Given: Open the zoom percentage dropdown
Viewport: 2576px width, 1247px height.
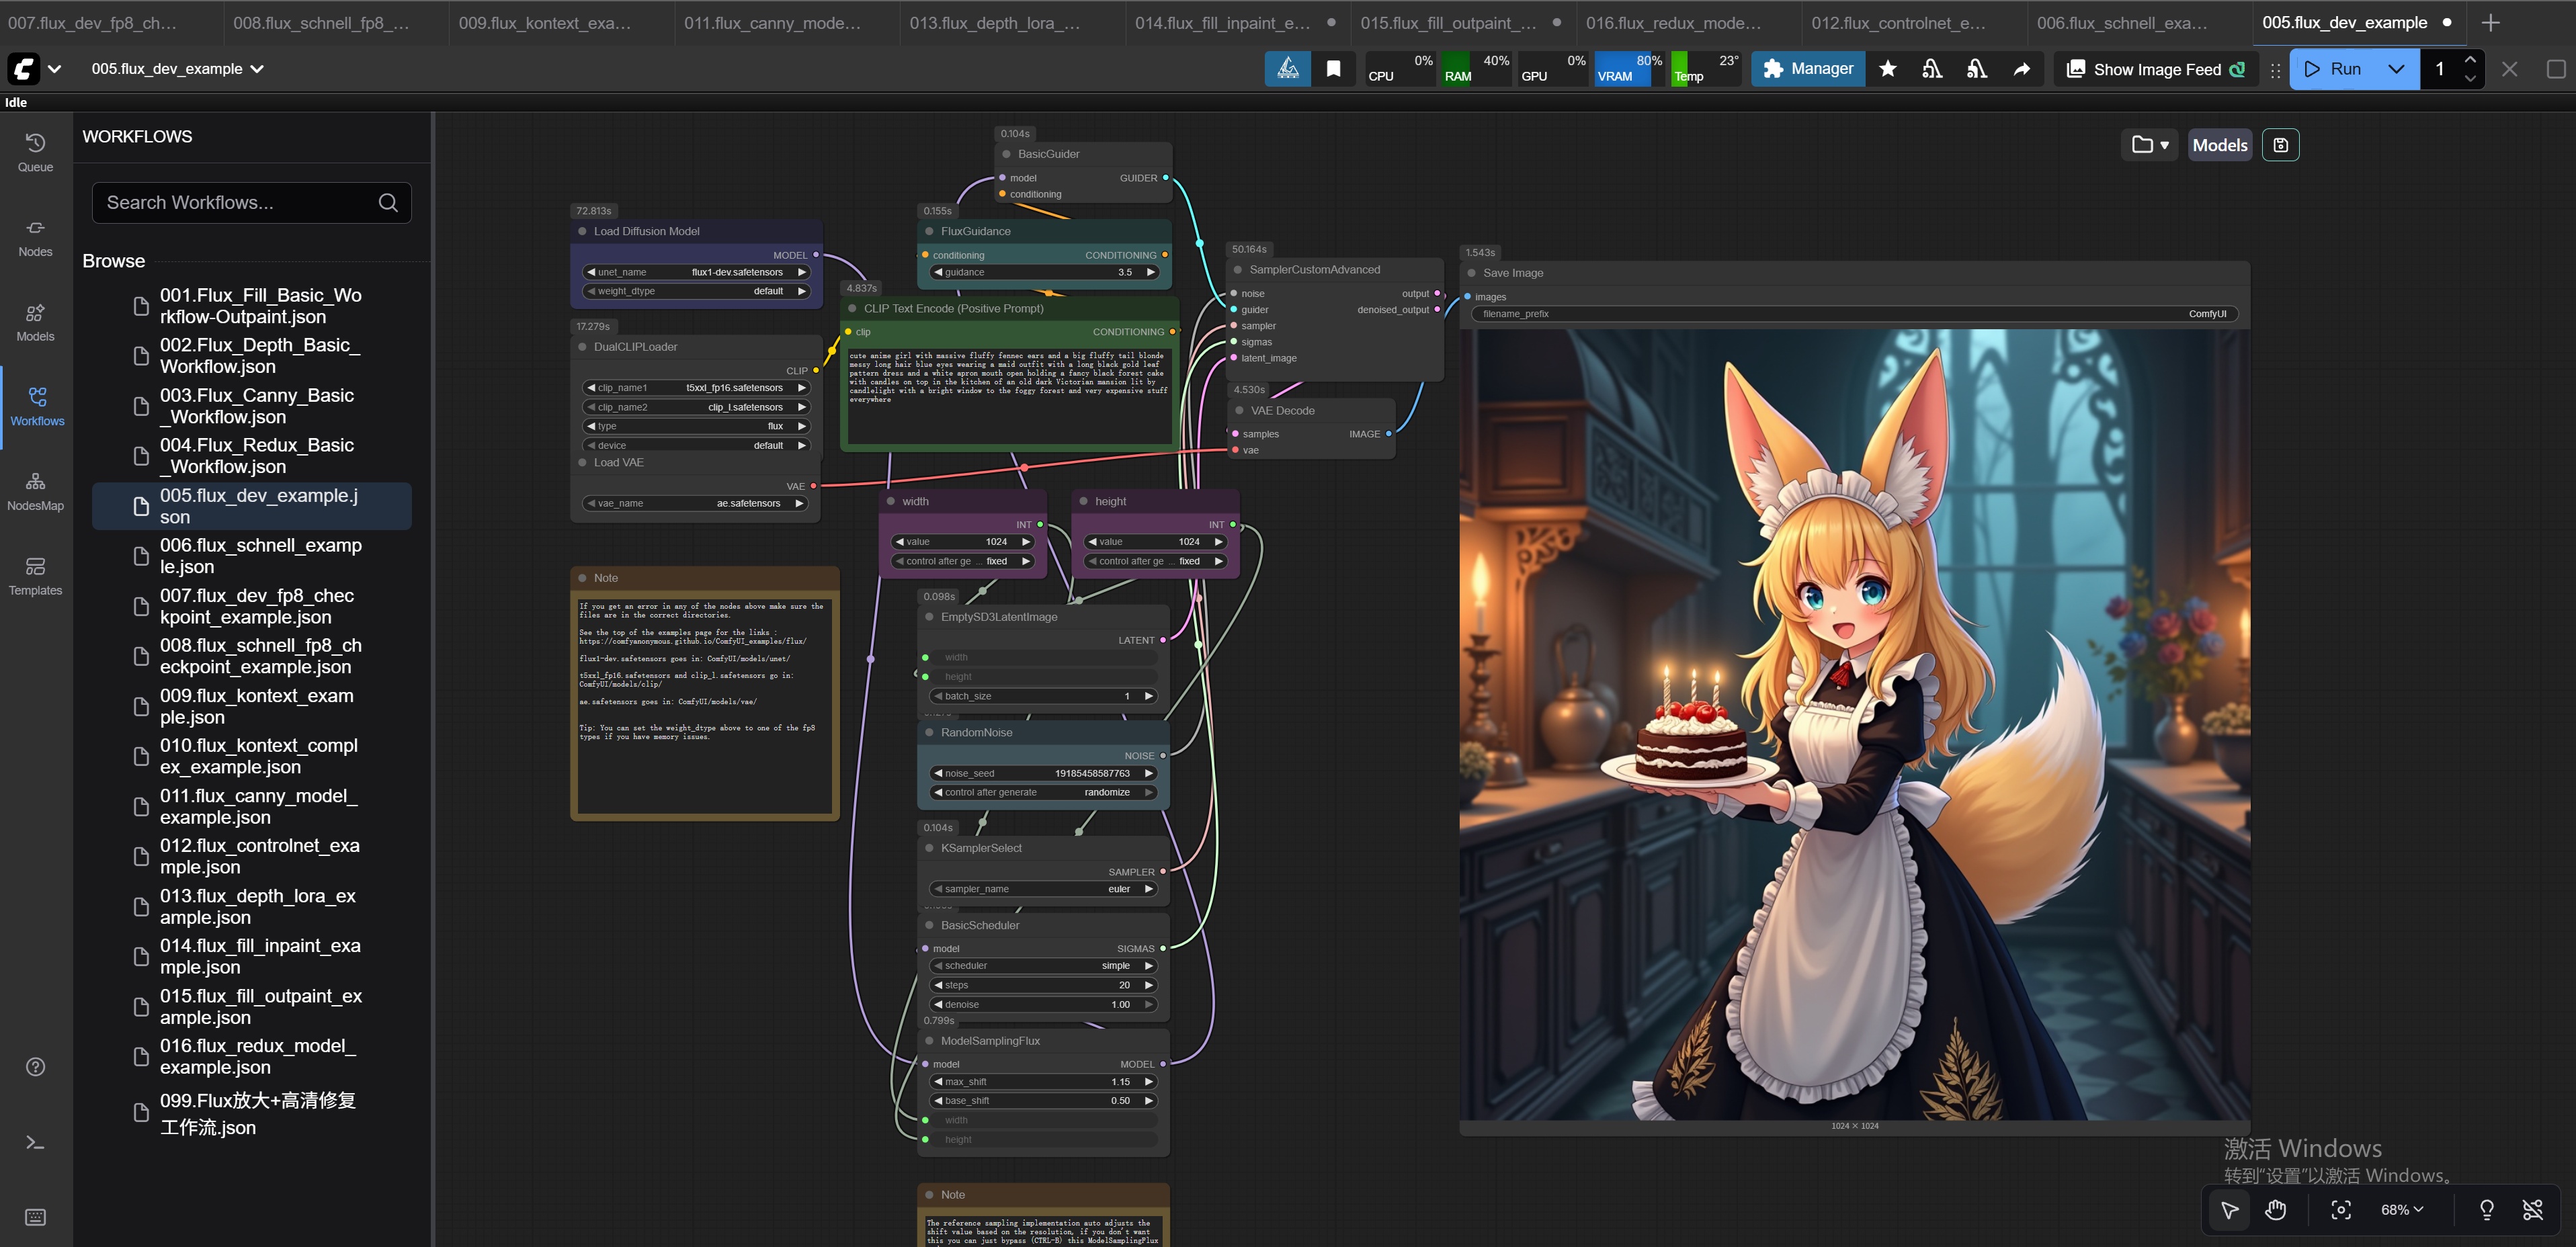Looking at the screenshot, I should point(2401,1209).
